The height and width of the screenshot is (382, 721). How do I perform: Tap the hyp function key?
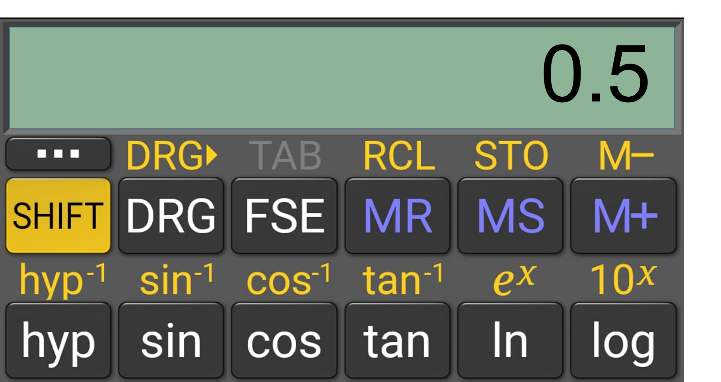[58, 341]
